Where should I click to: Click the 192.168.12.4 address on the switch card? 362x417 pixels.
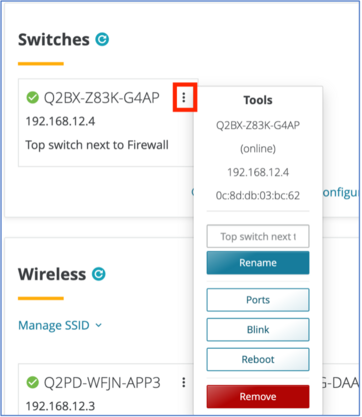(60, 121)
